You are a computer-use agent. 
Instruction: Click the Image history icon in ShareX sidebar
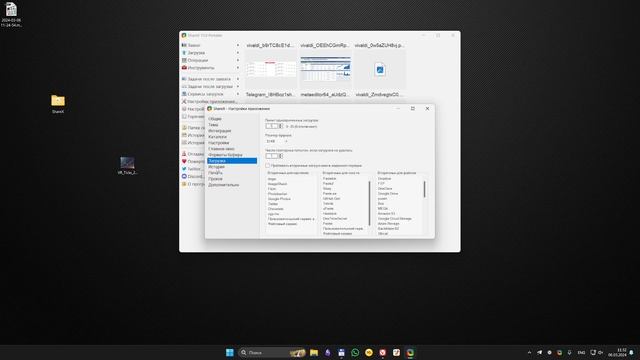[x=184, y=143]
